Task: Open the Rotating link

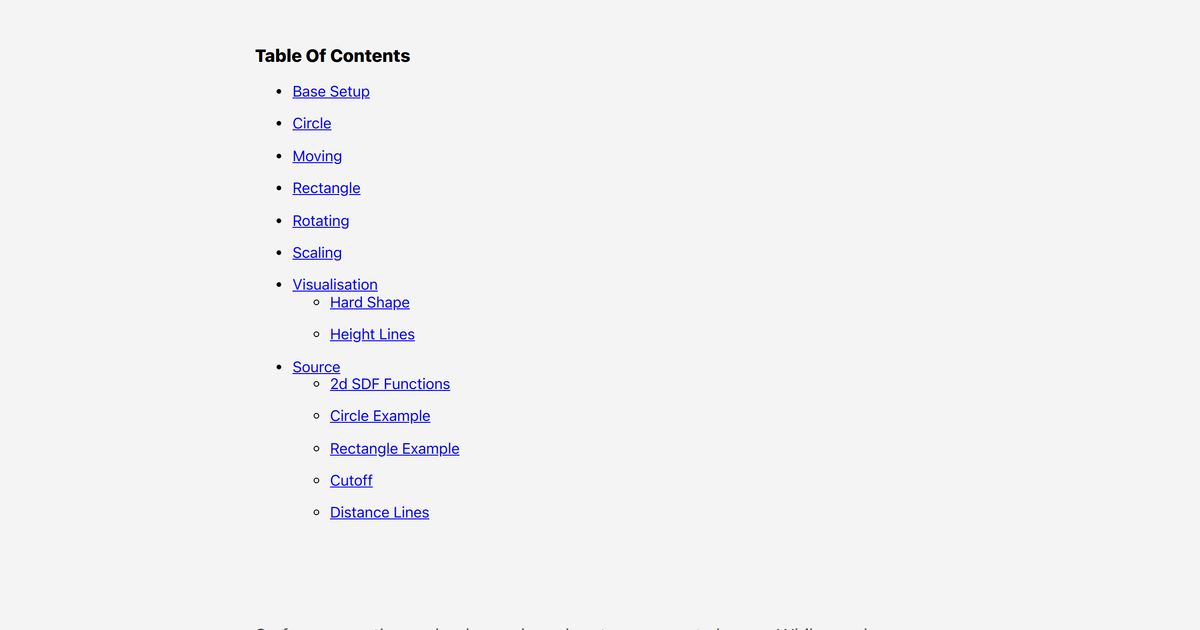Action: click(x=321, y=221)
